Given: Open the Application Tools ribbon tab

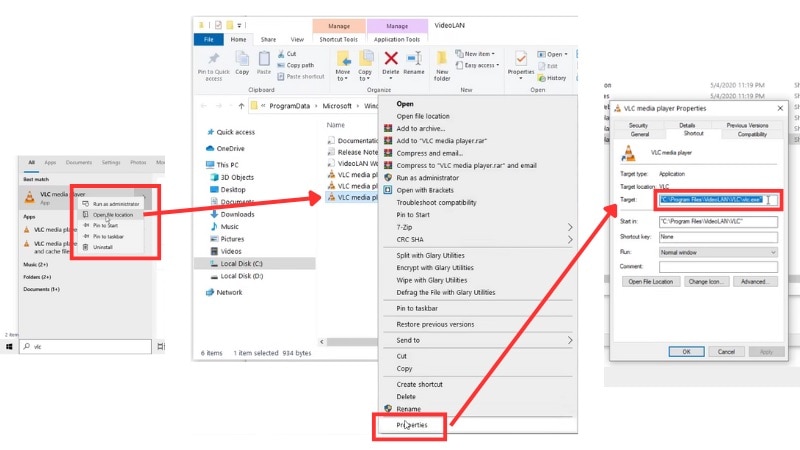Looking at the screenshot, I should [397, 39].
